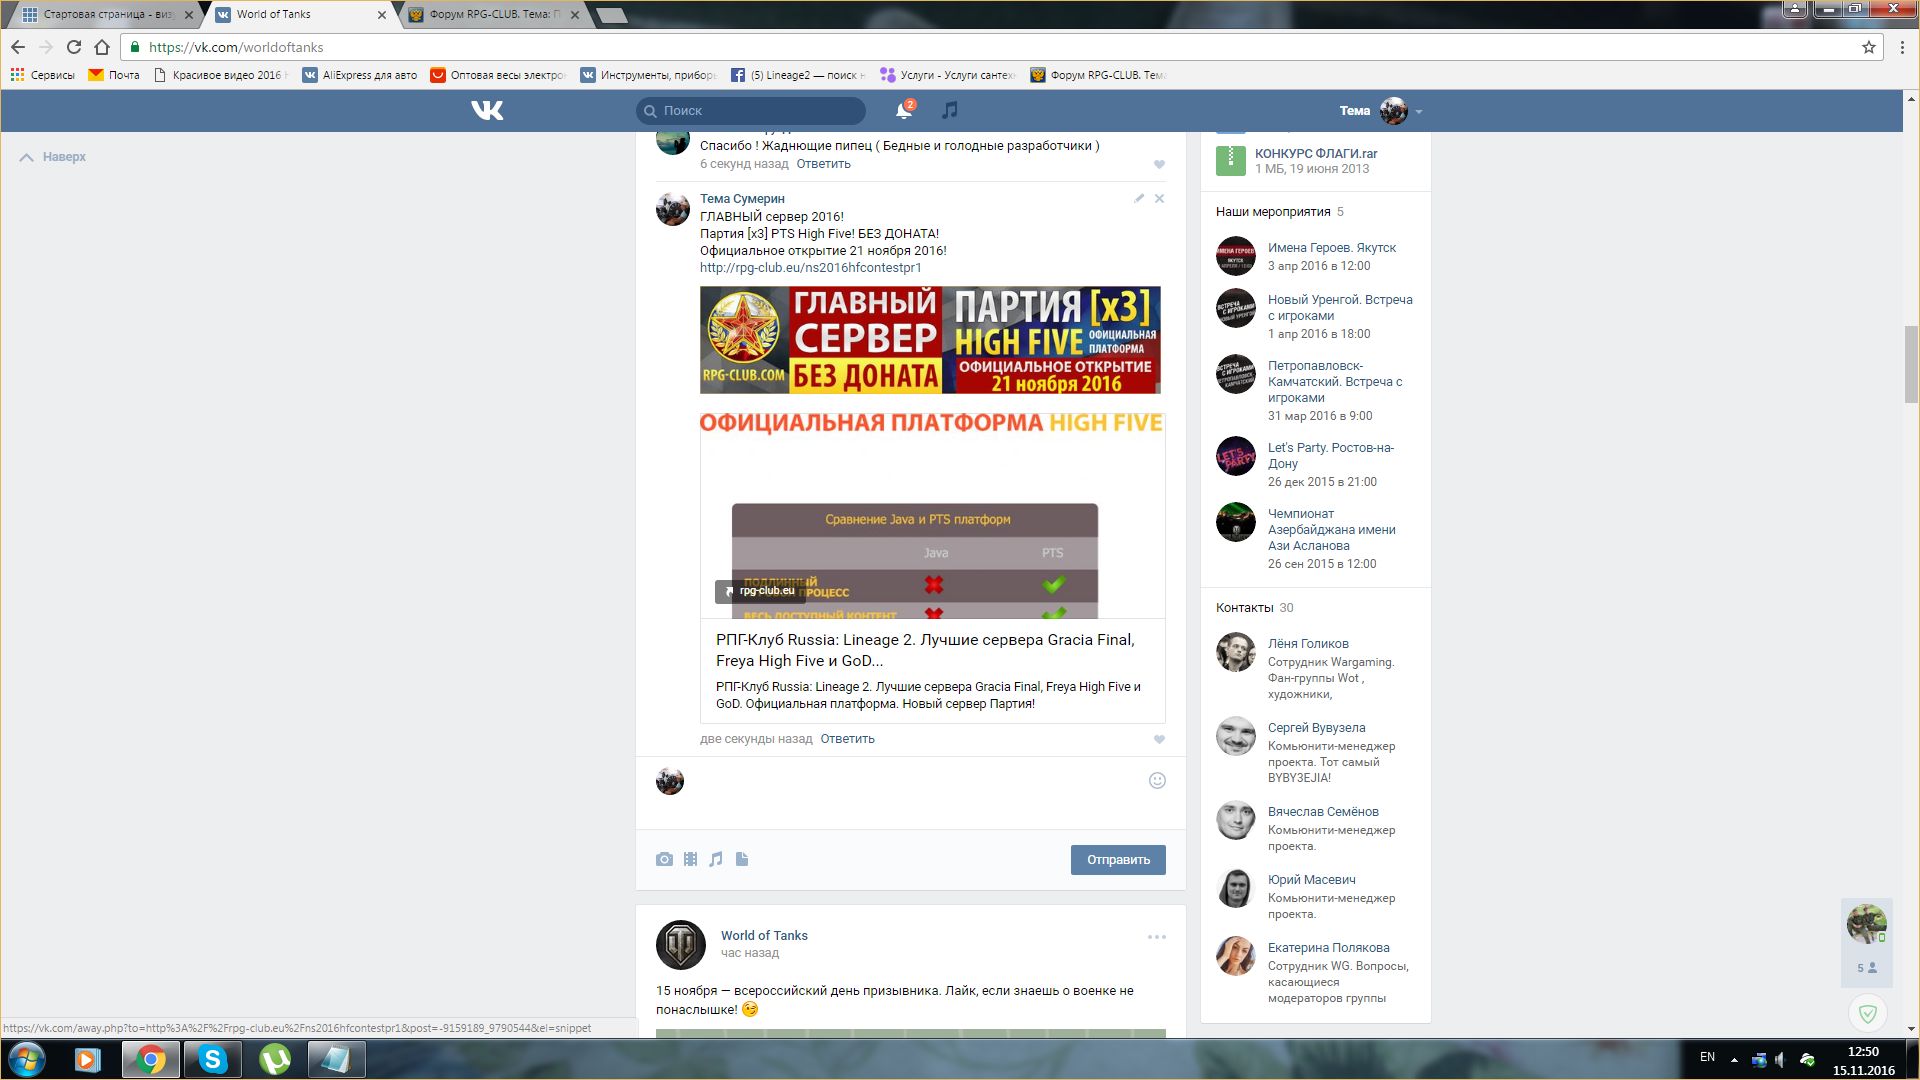Go back in browser

click(x=18, y=47)
